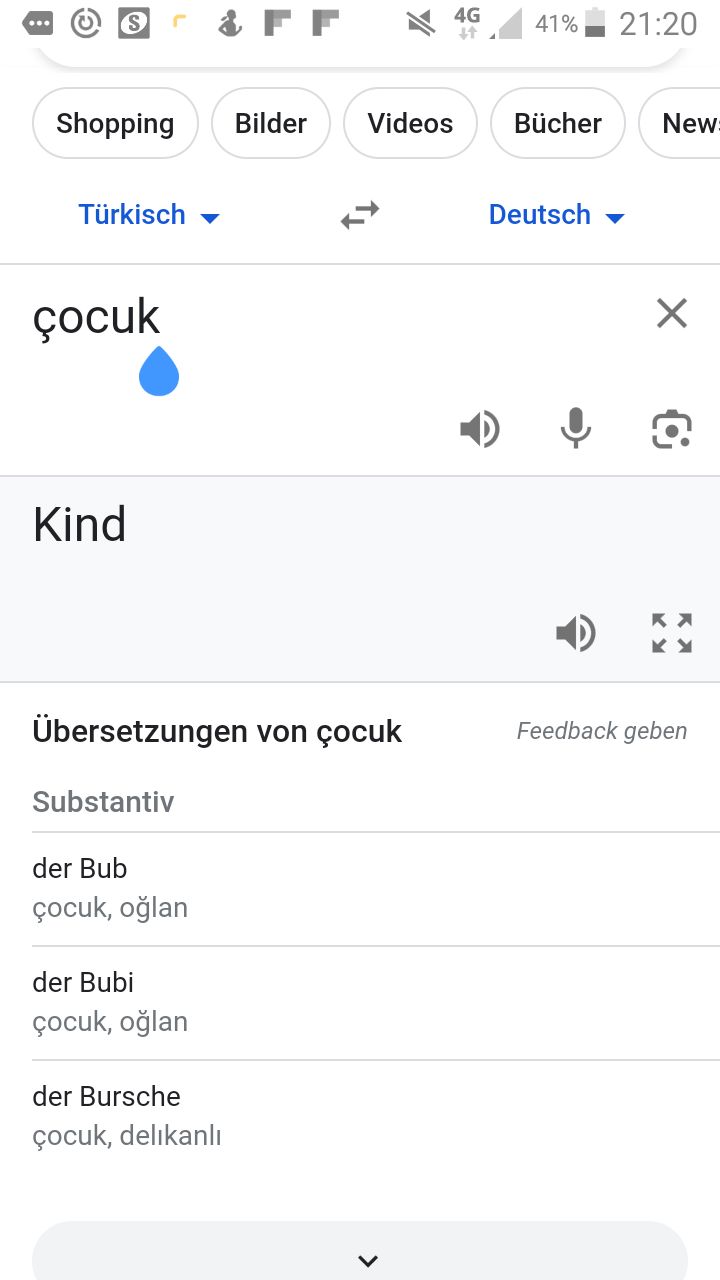Image resolution: width=720 pixels, height=1280 pixels.
Task: Tap the microphone voice input icon
Action: (575, 429)
